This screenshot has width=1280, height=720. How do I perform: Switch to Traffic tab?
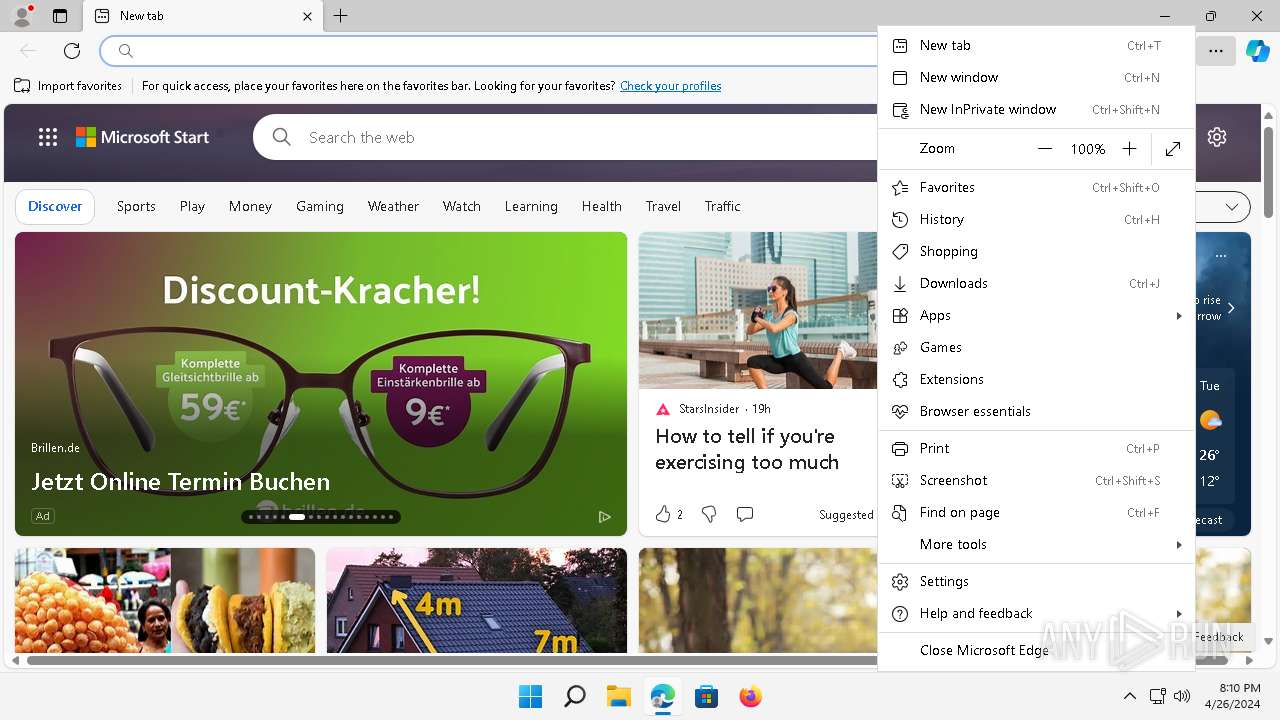pos(722,206)
